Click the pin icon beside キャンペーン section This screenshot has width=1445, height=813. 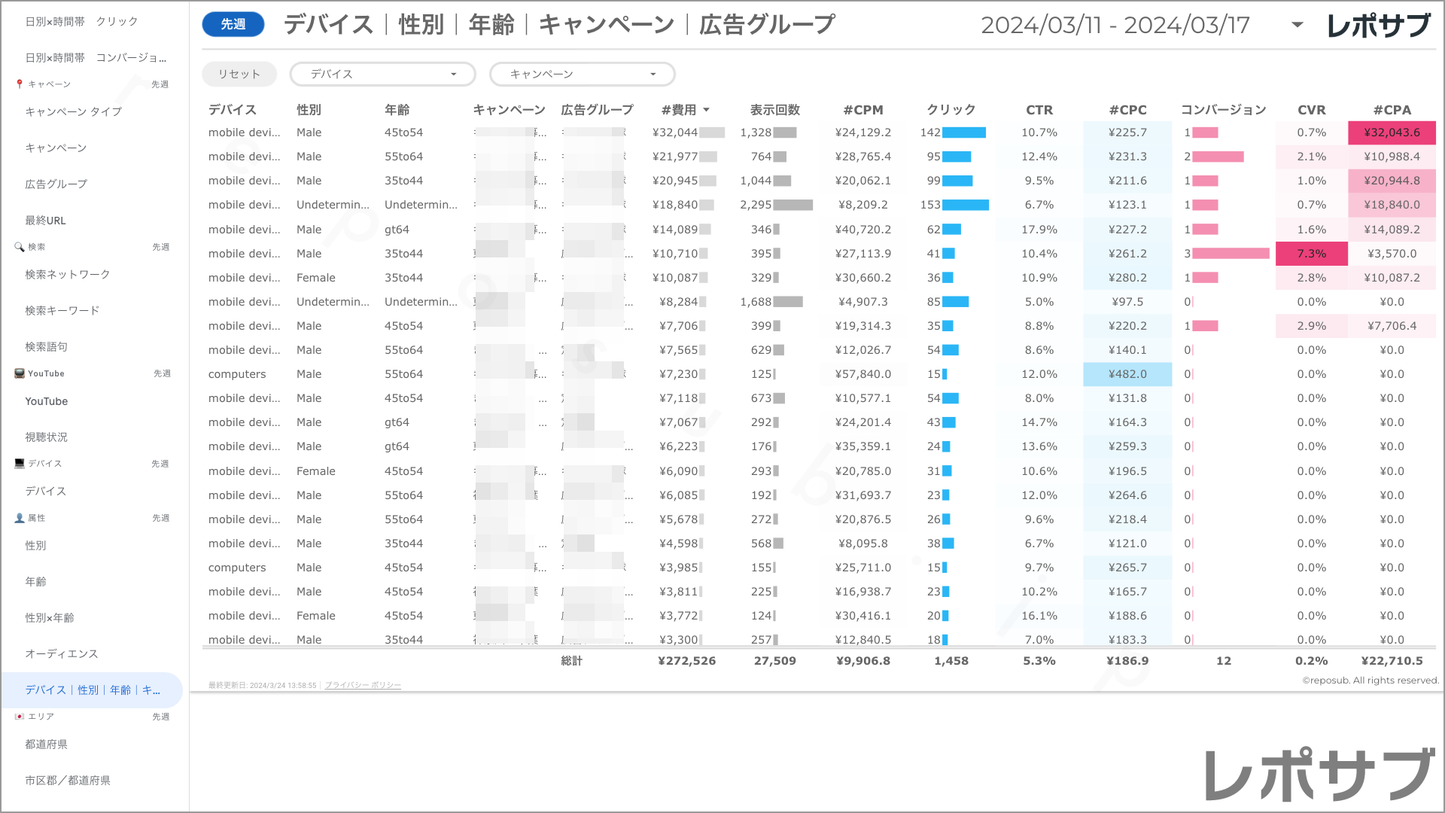coord(19,84)
